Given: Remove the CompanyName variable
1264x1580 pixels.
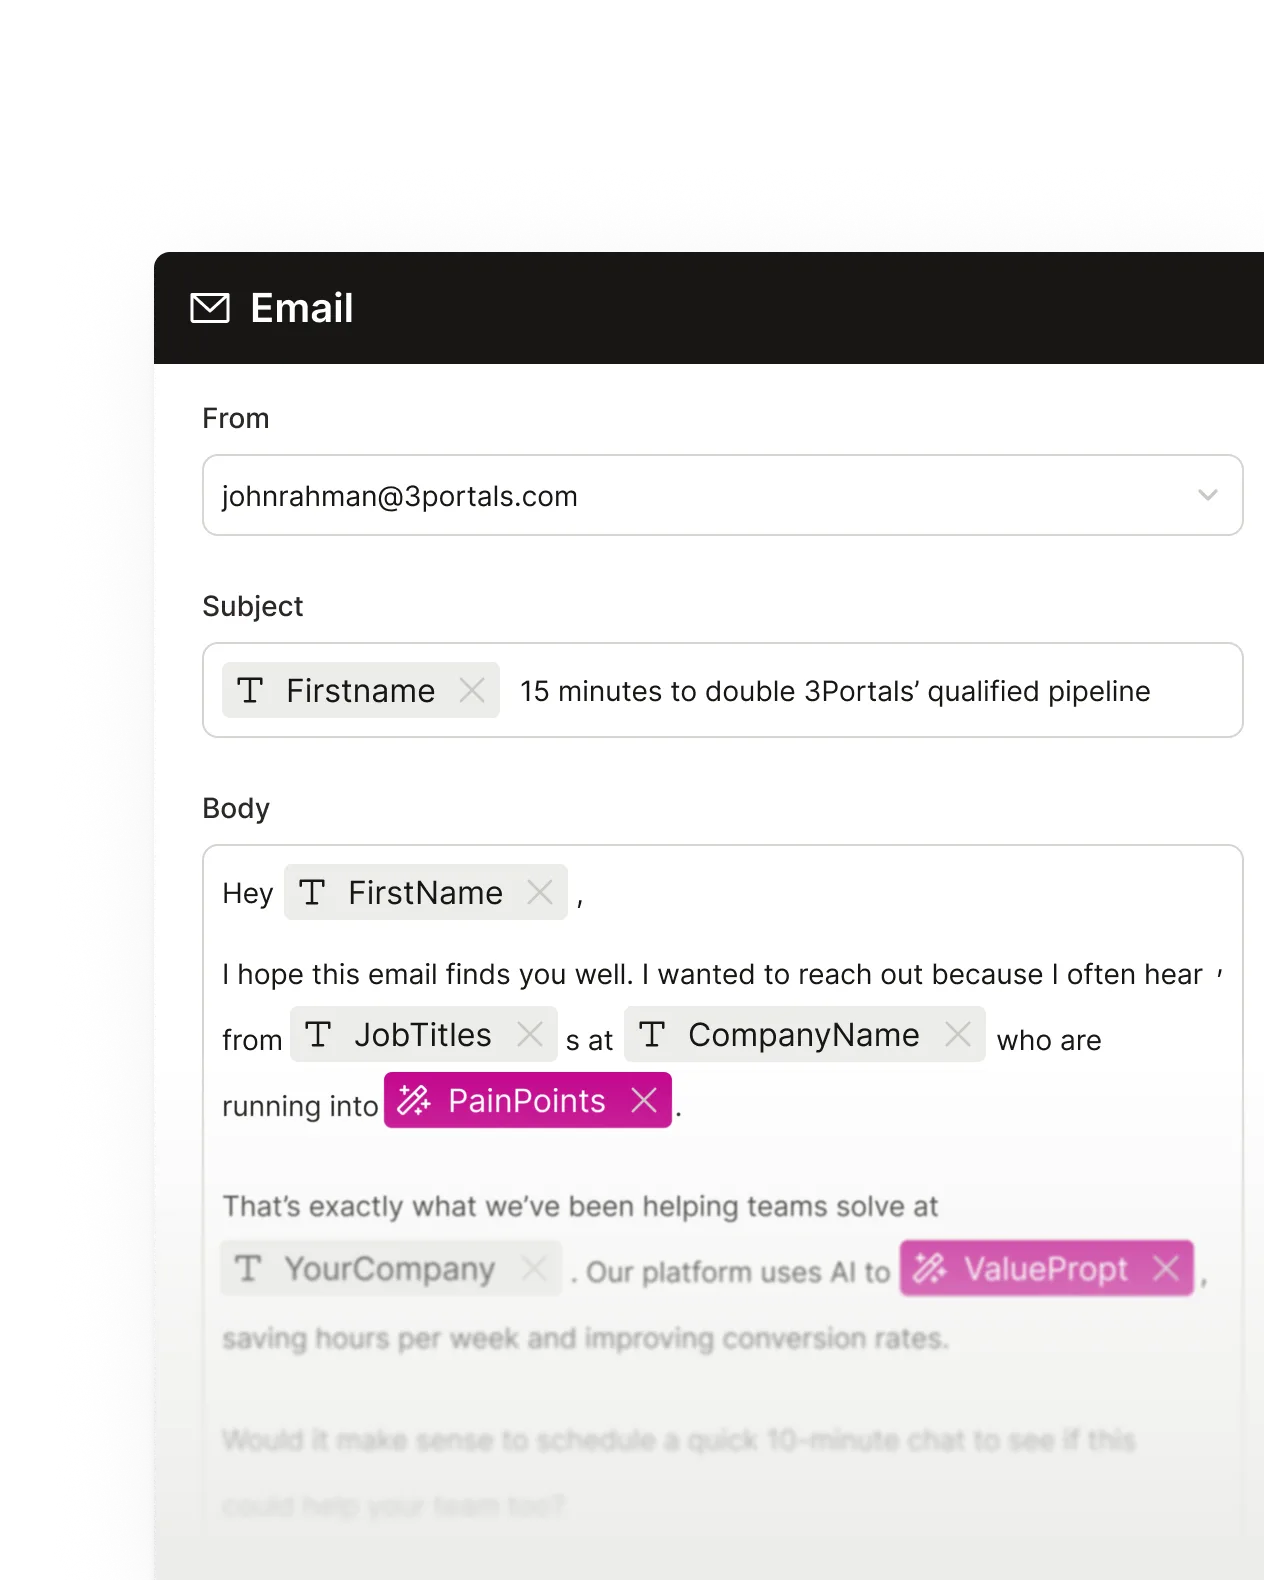Looking at the screenshot, I should pyautogui.click(x=958, y=1034).
